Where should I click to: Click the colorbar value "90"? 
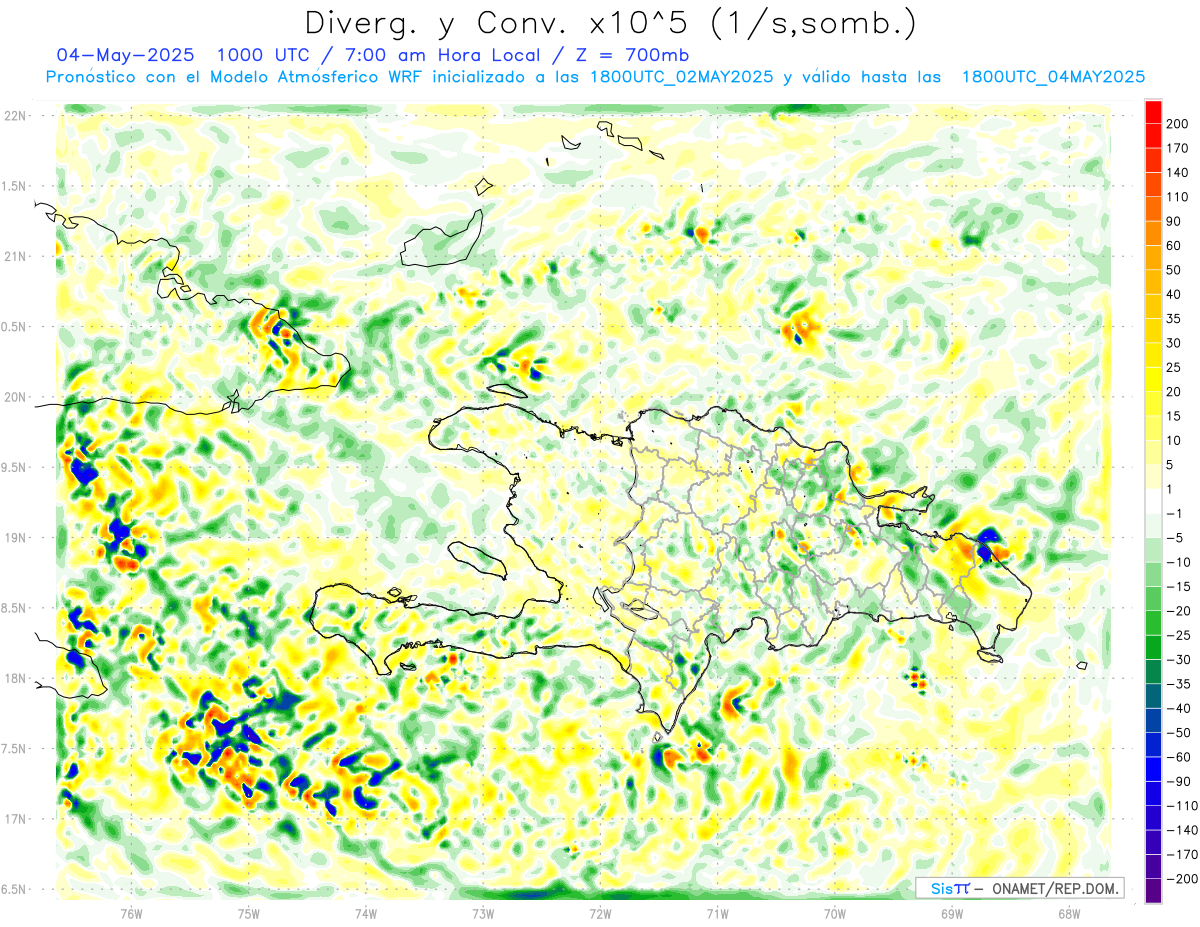(x=1175, y=221)
